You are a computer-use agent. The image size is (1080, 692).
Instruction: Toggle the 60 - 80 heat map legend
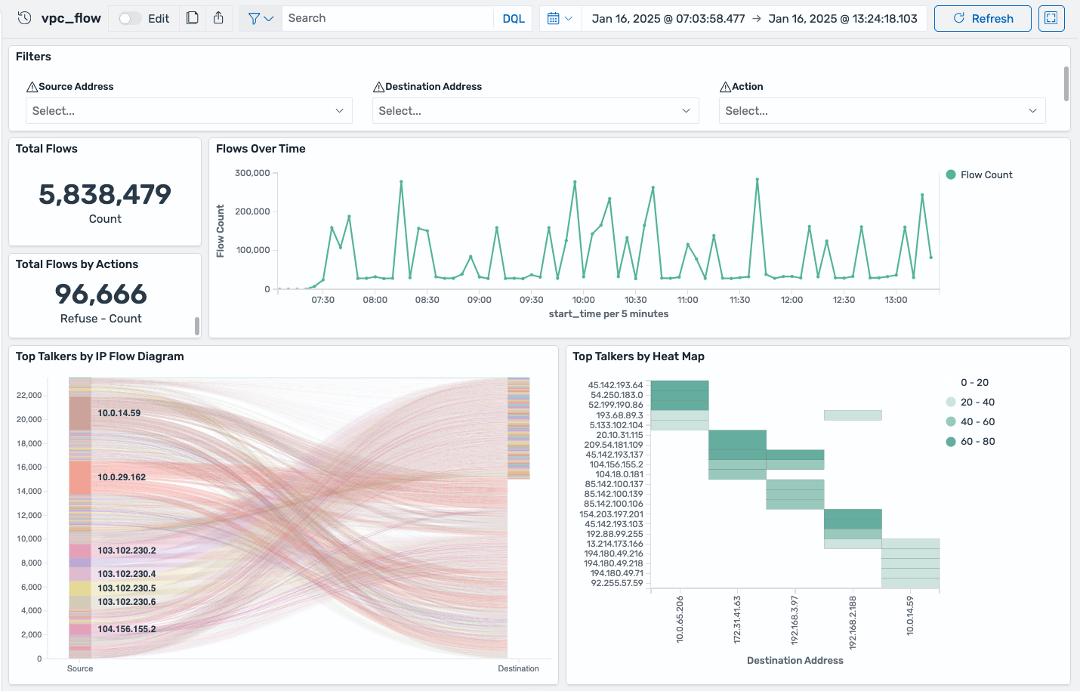point(970,441)
